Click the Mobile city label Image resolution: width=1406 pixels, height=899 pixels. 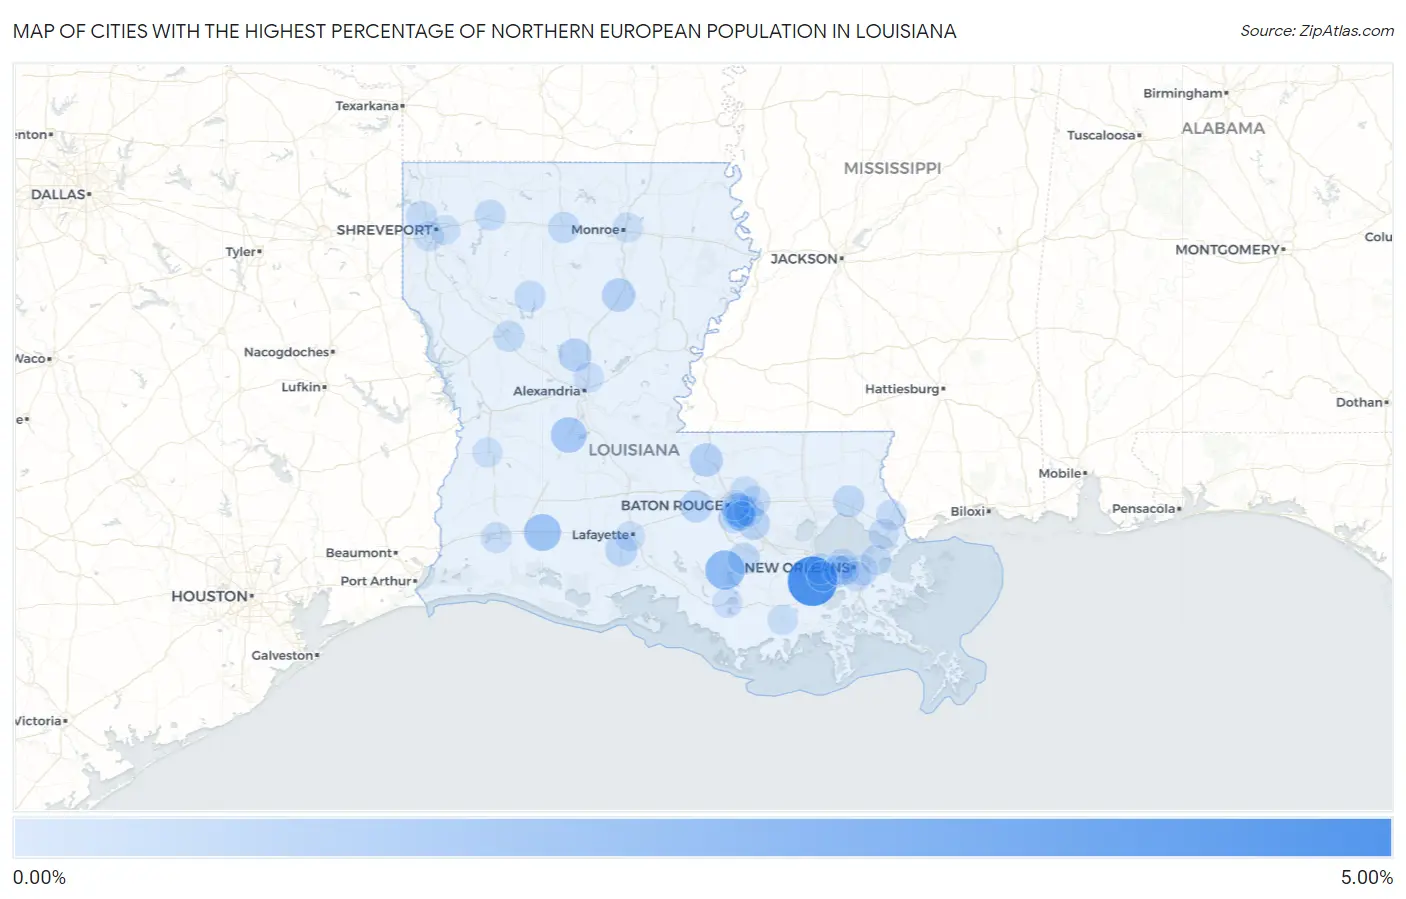pos(1060,473)
